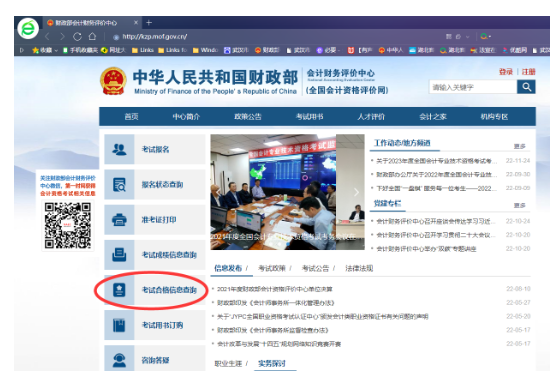Open the 人才评价 navigation item
The image size is (557, 384).
click(x=371, y=117)
